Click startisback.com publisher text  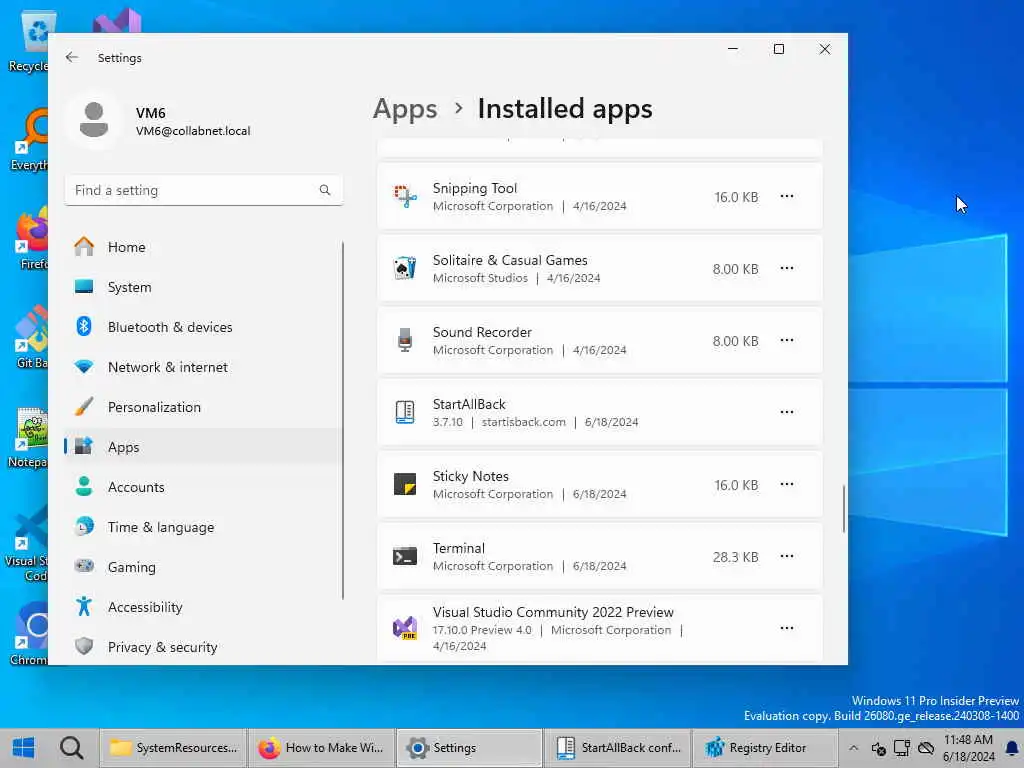pyautogui.click(x=524, y=422)
